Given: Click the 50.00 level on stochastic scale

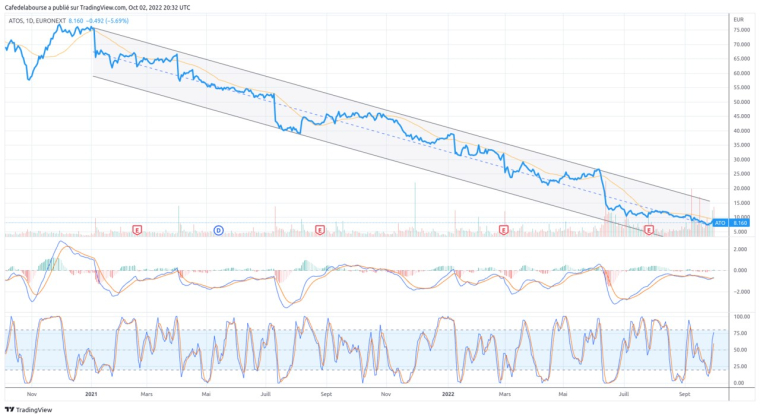Looking at the screenshot, I should pos(740,350).
